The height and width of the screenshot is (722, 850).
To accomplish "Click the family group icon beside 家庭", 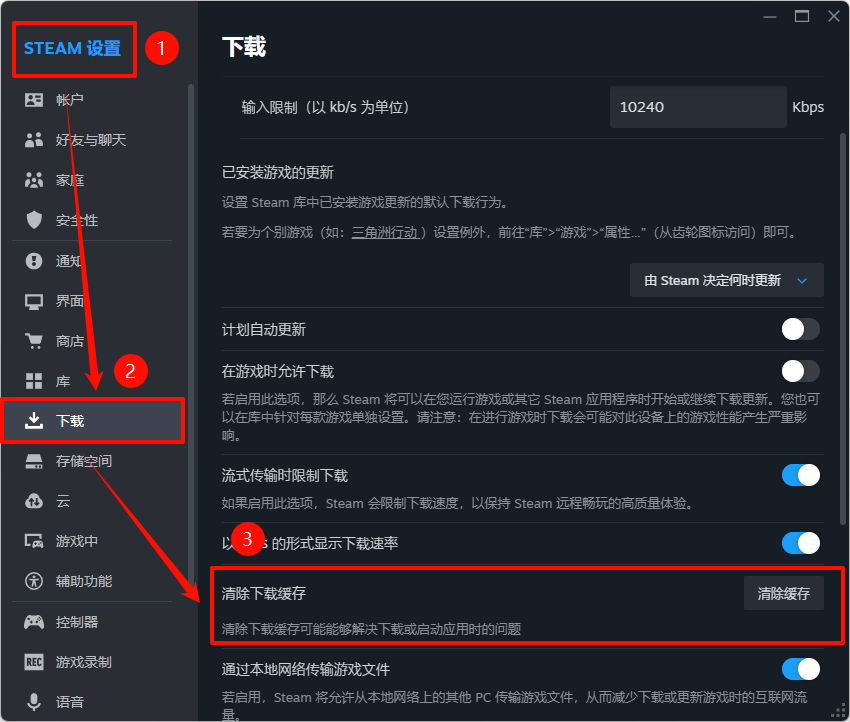I will [x=34, y=180].
